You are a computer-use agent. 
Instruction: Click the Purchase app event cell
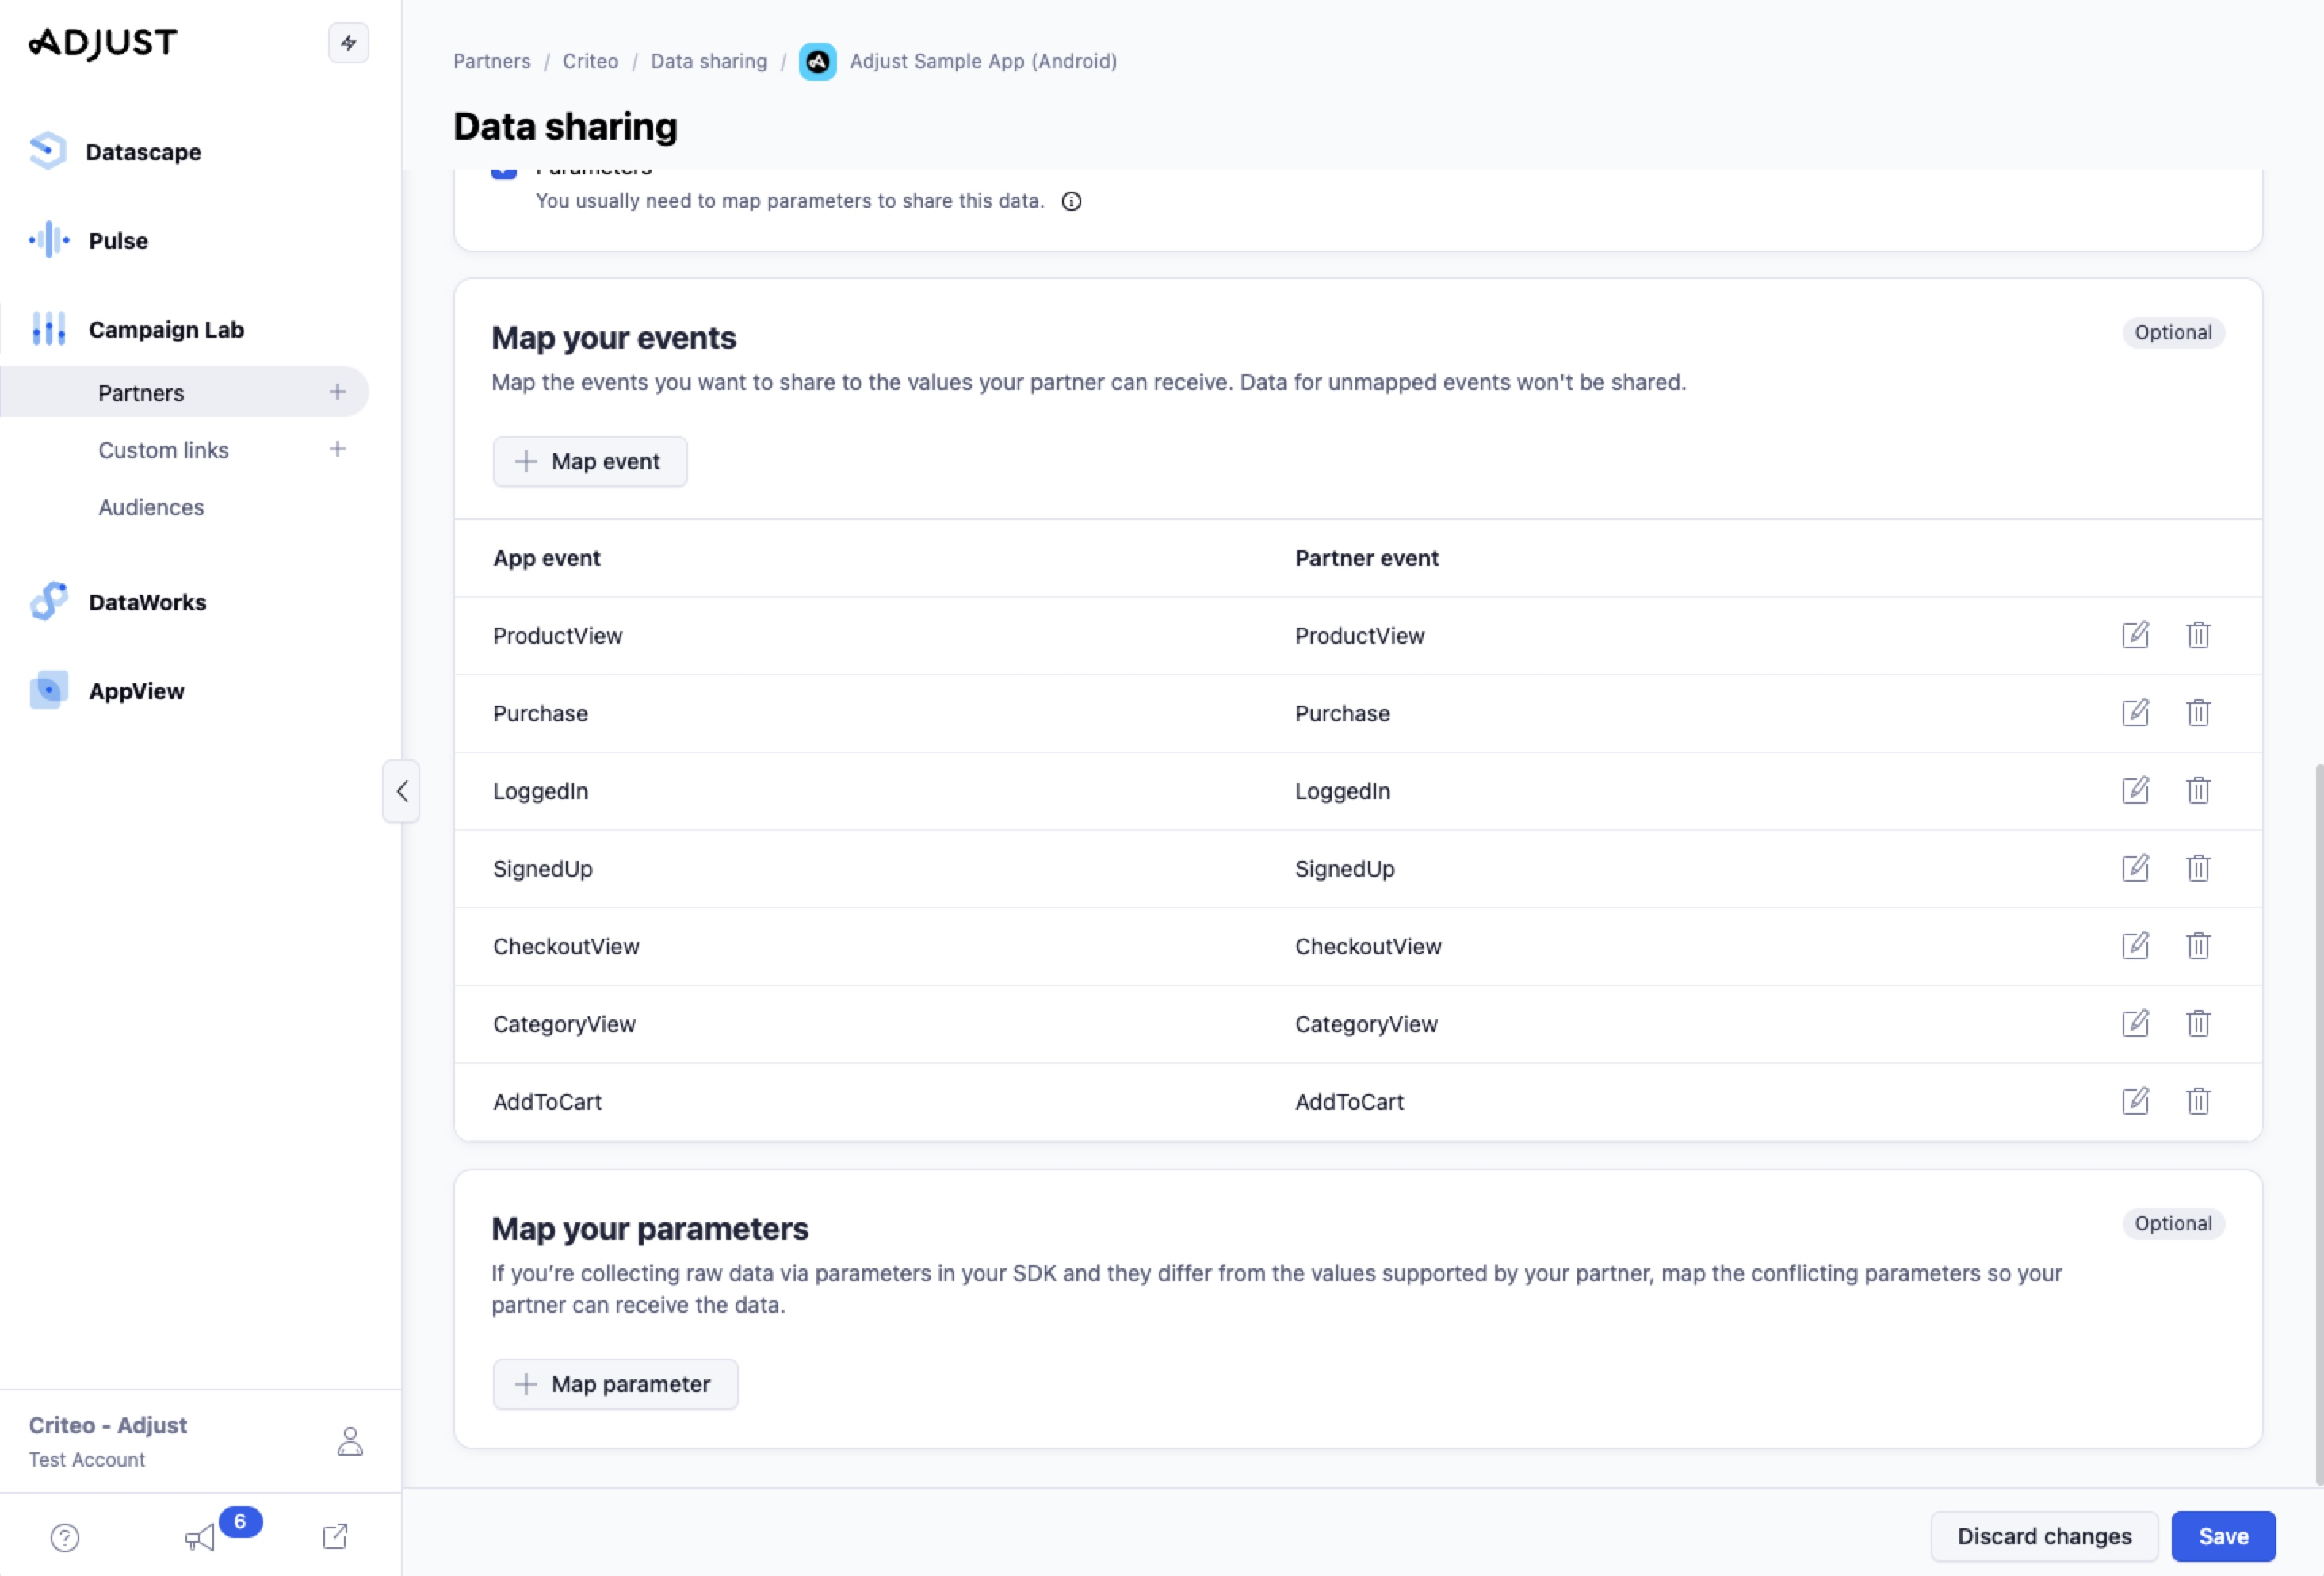coord(540,713)
